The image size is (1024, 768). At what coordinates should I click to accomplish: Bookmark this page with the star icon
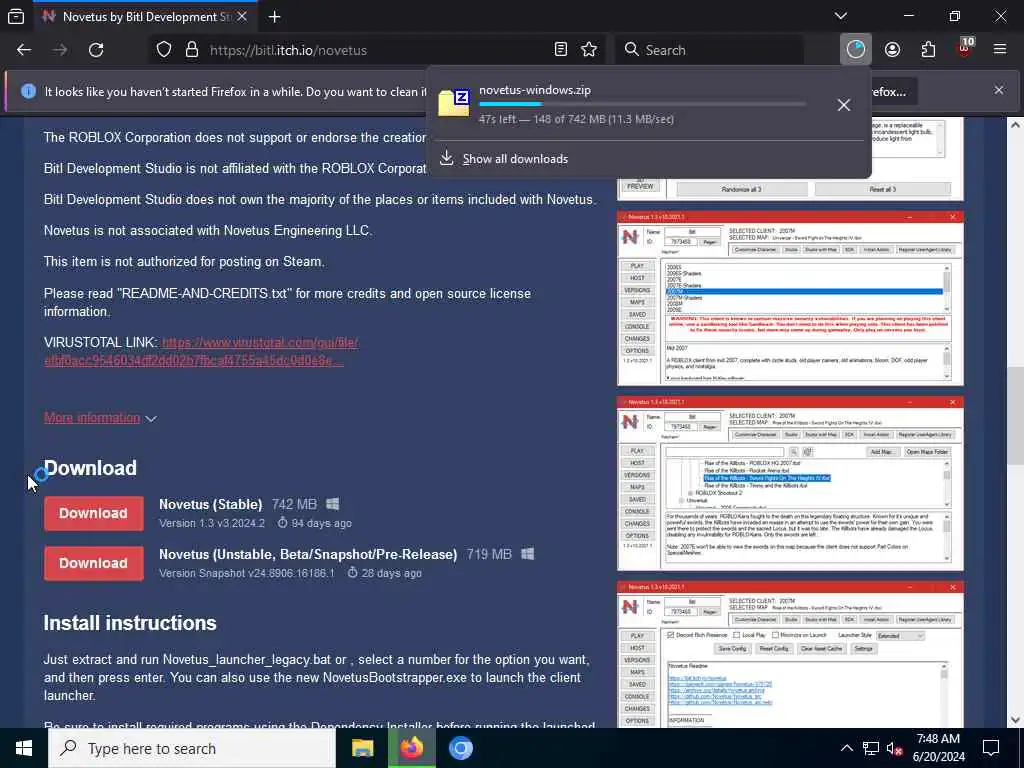(x=589, y=50)
